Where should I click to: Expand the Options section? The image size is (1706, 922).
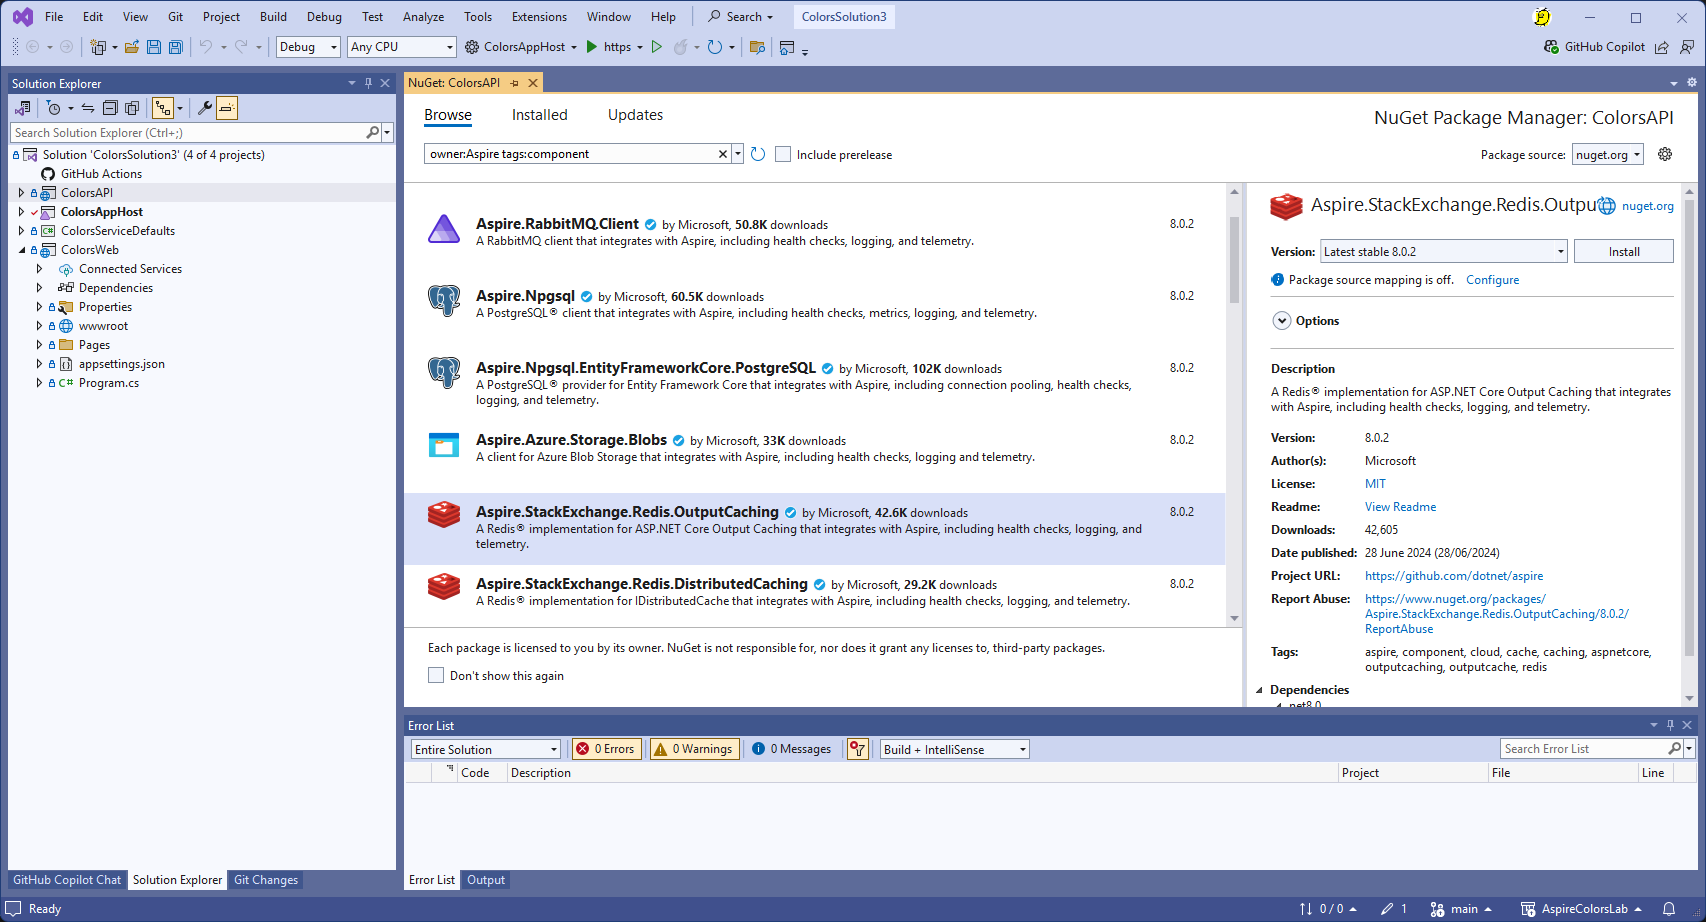point(1282,321)
